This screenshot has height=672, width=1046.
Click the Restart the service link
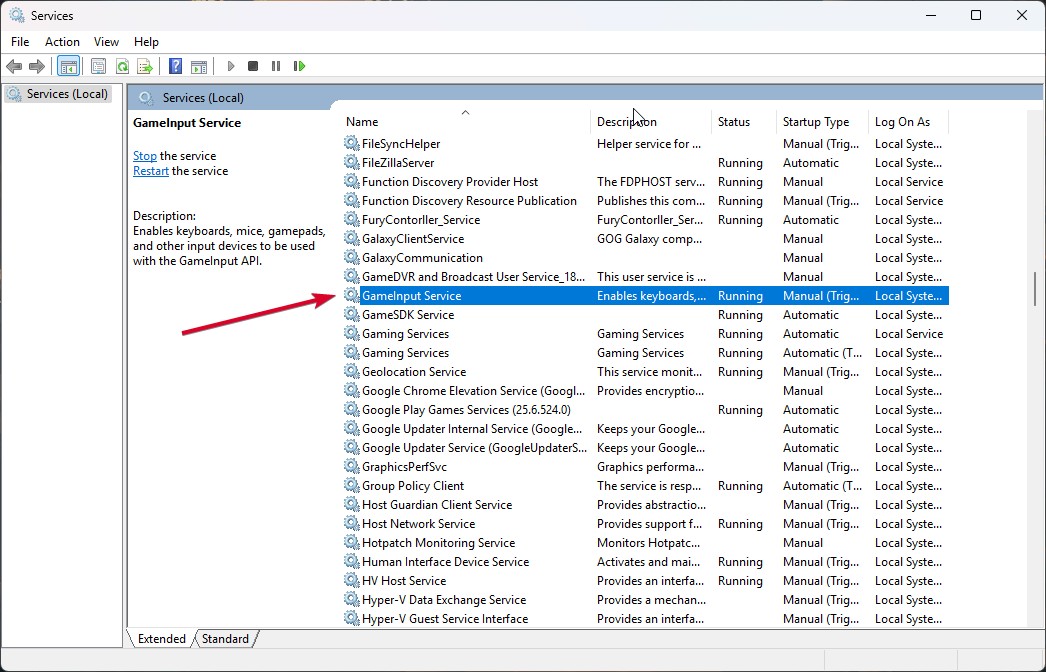150,170
